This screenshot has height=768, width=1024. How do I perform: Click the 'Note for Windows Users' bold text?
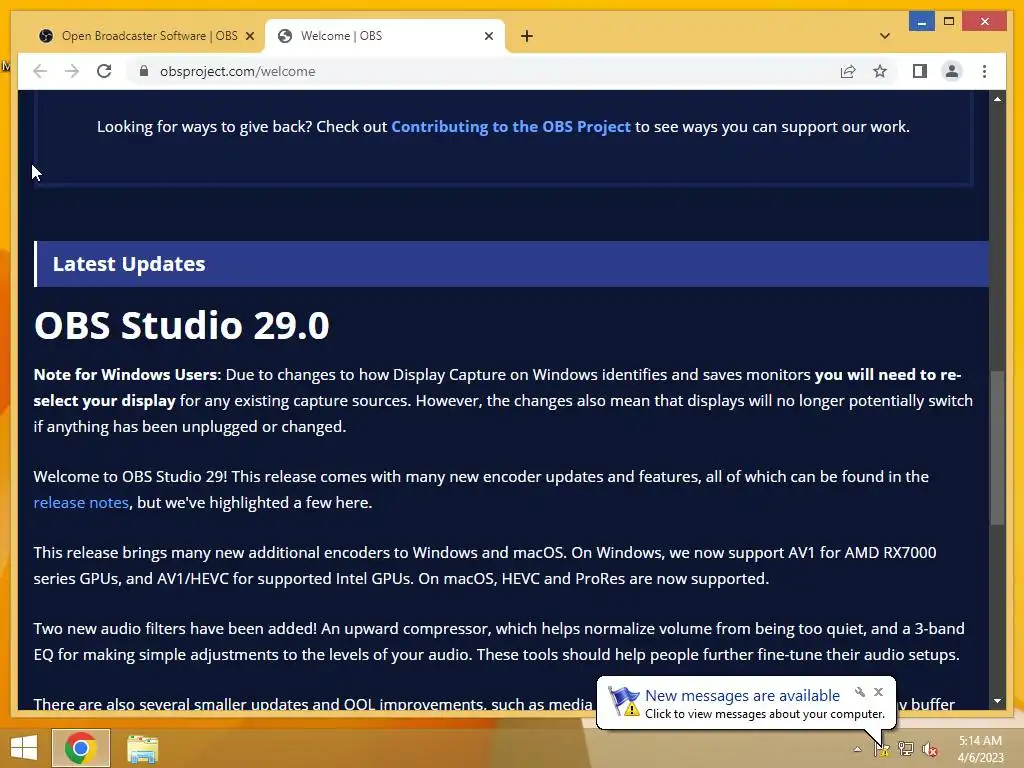pyautogui.click(x=125, y=375)
